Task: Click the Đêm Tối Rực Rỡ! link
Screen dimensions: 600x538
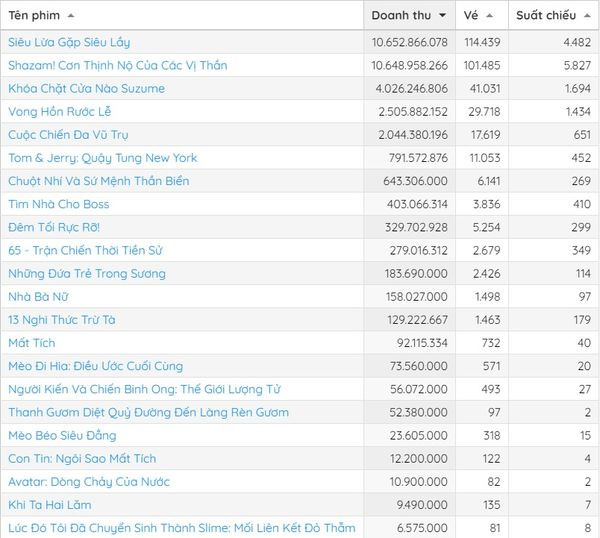Action: point(59,227)
